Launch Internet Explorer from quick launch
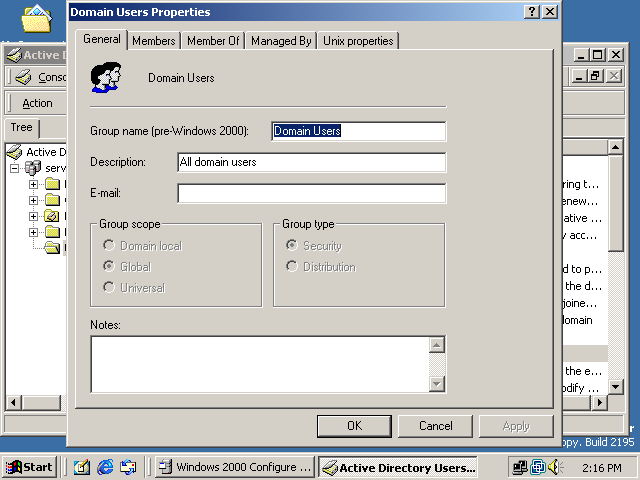Screen dimensions: 640x480 pyautogui.click(x=105, y=467)
